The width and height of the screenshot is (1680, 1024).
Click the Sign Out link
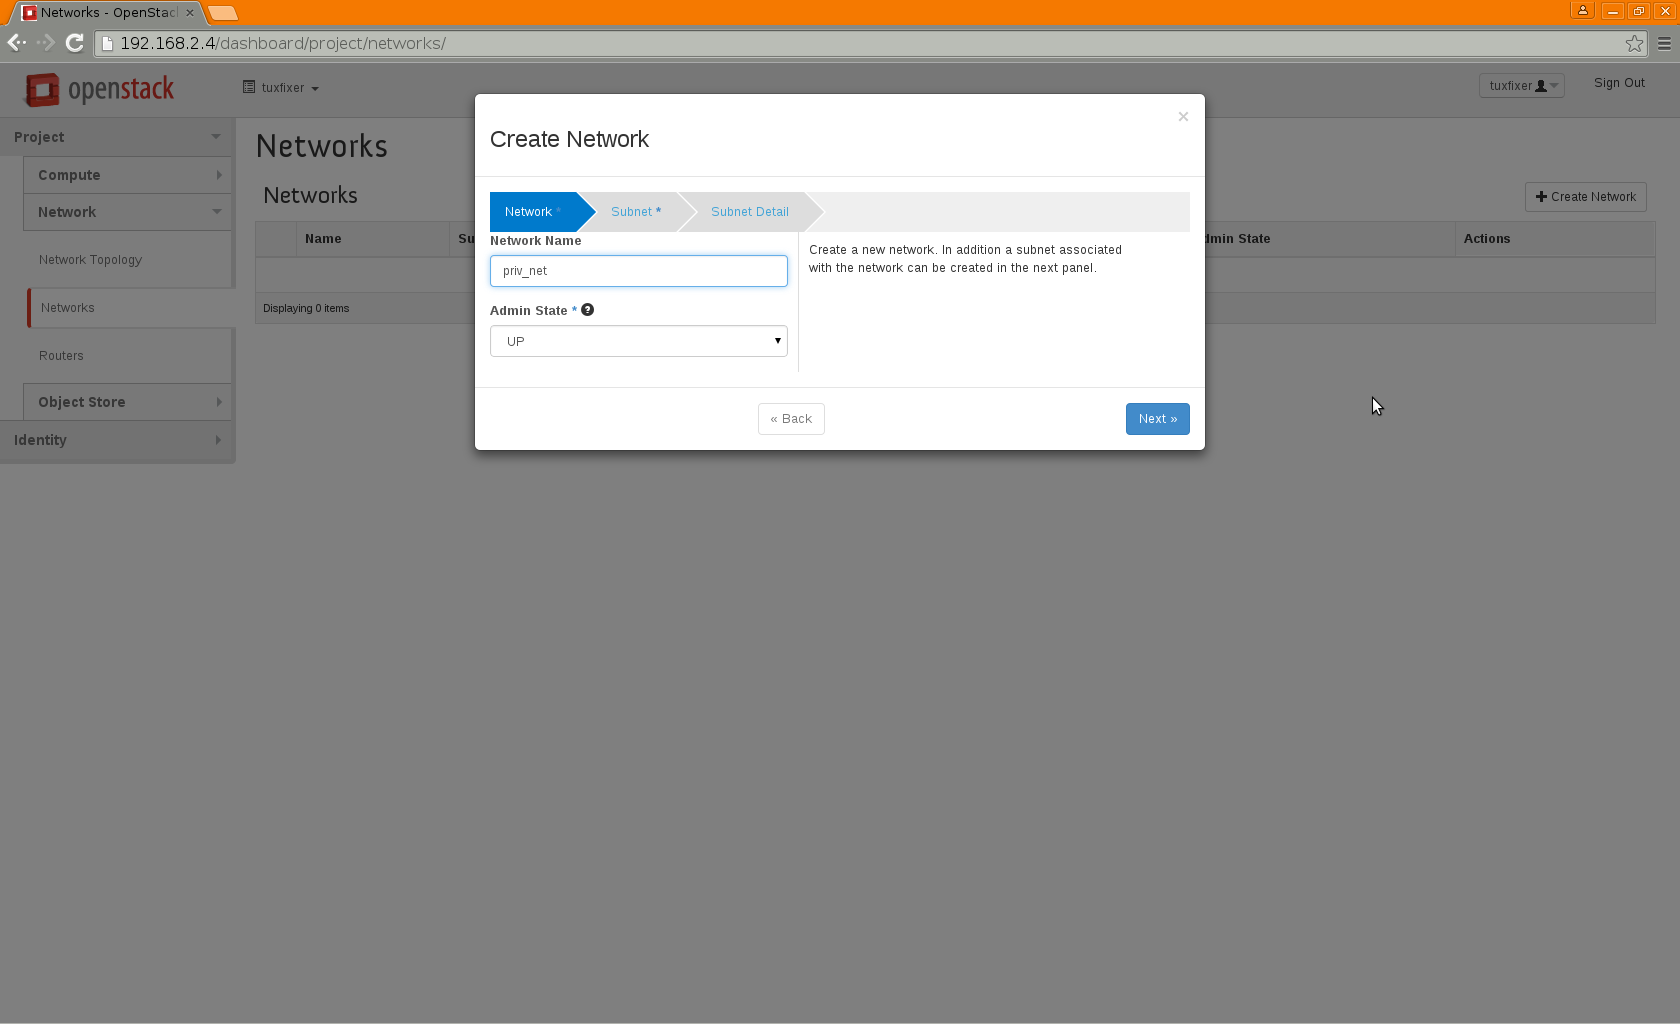[x=1618, y=83]
